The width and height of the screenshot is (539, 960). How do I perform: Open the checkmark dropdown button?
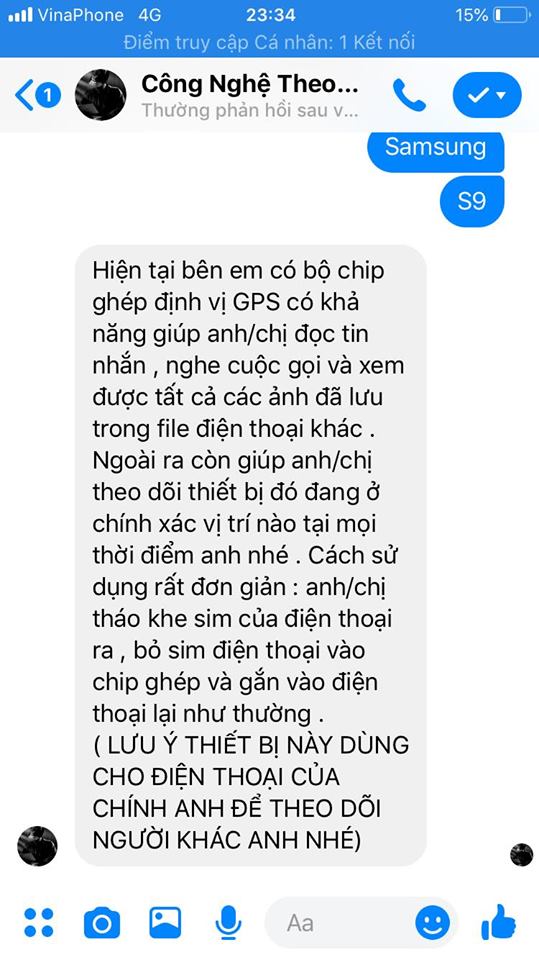487,95
